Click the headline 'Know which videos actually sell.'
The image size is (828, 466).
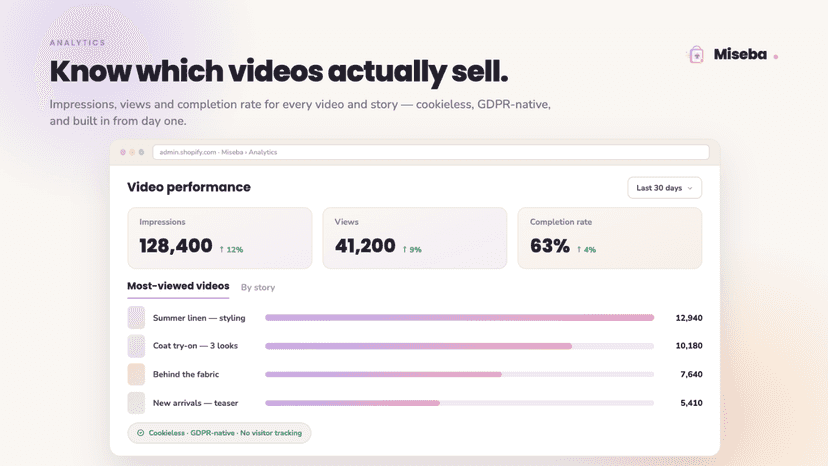tap(279, 72)
